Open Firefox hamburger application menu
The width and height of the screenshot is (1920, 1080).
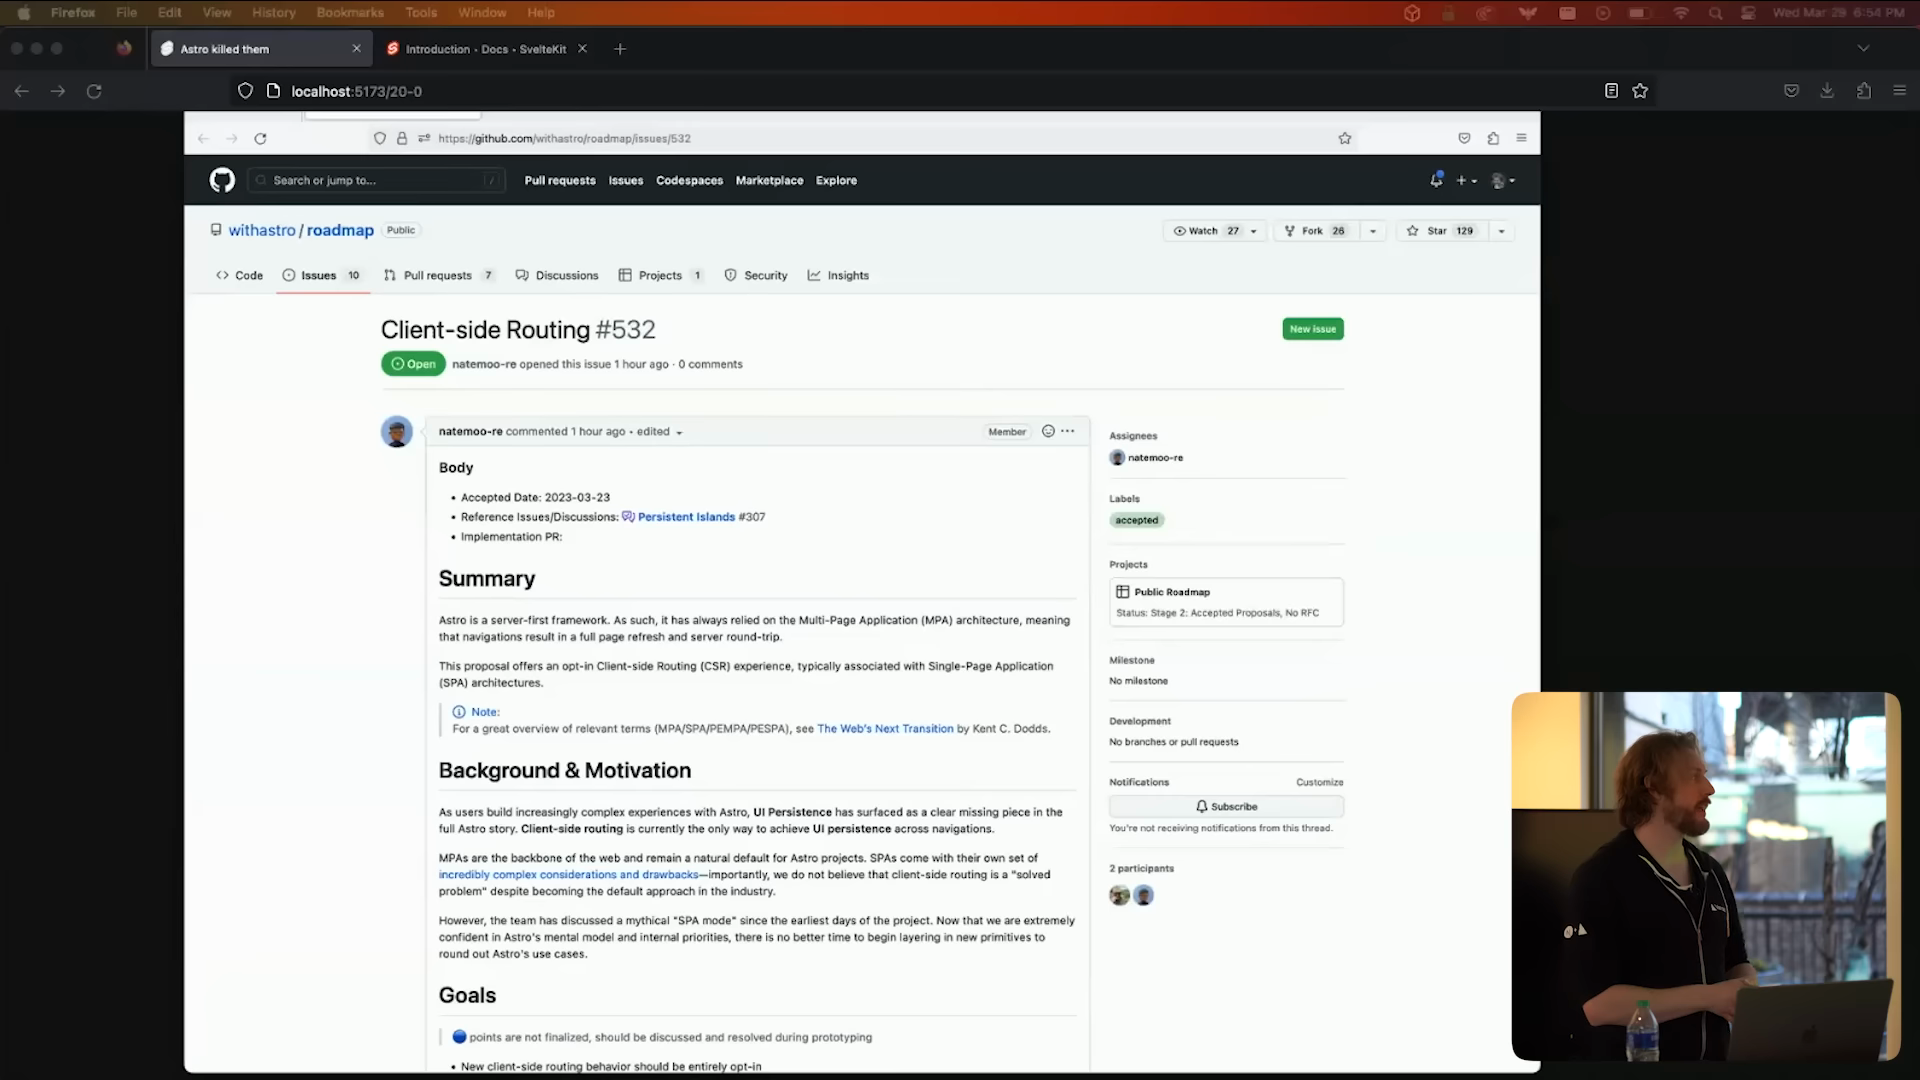(1900, 91)
